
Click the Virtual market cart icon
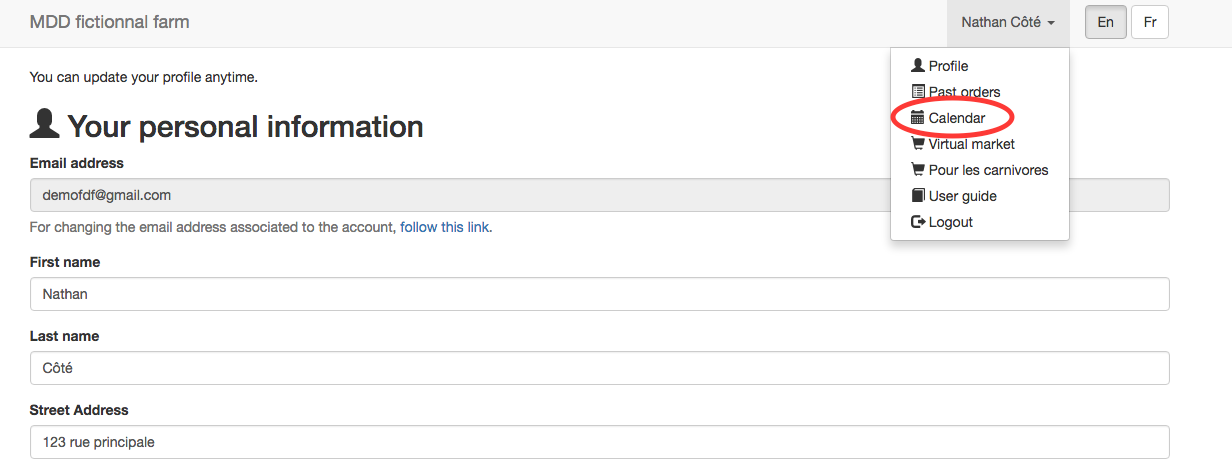[x=918, y=144]
